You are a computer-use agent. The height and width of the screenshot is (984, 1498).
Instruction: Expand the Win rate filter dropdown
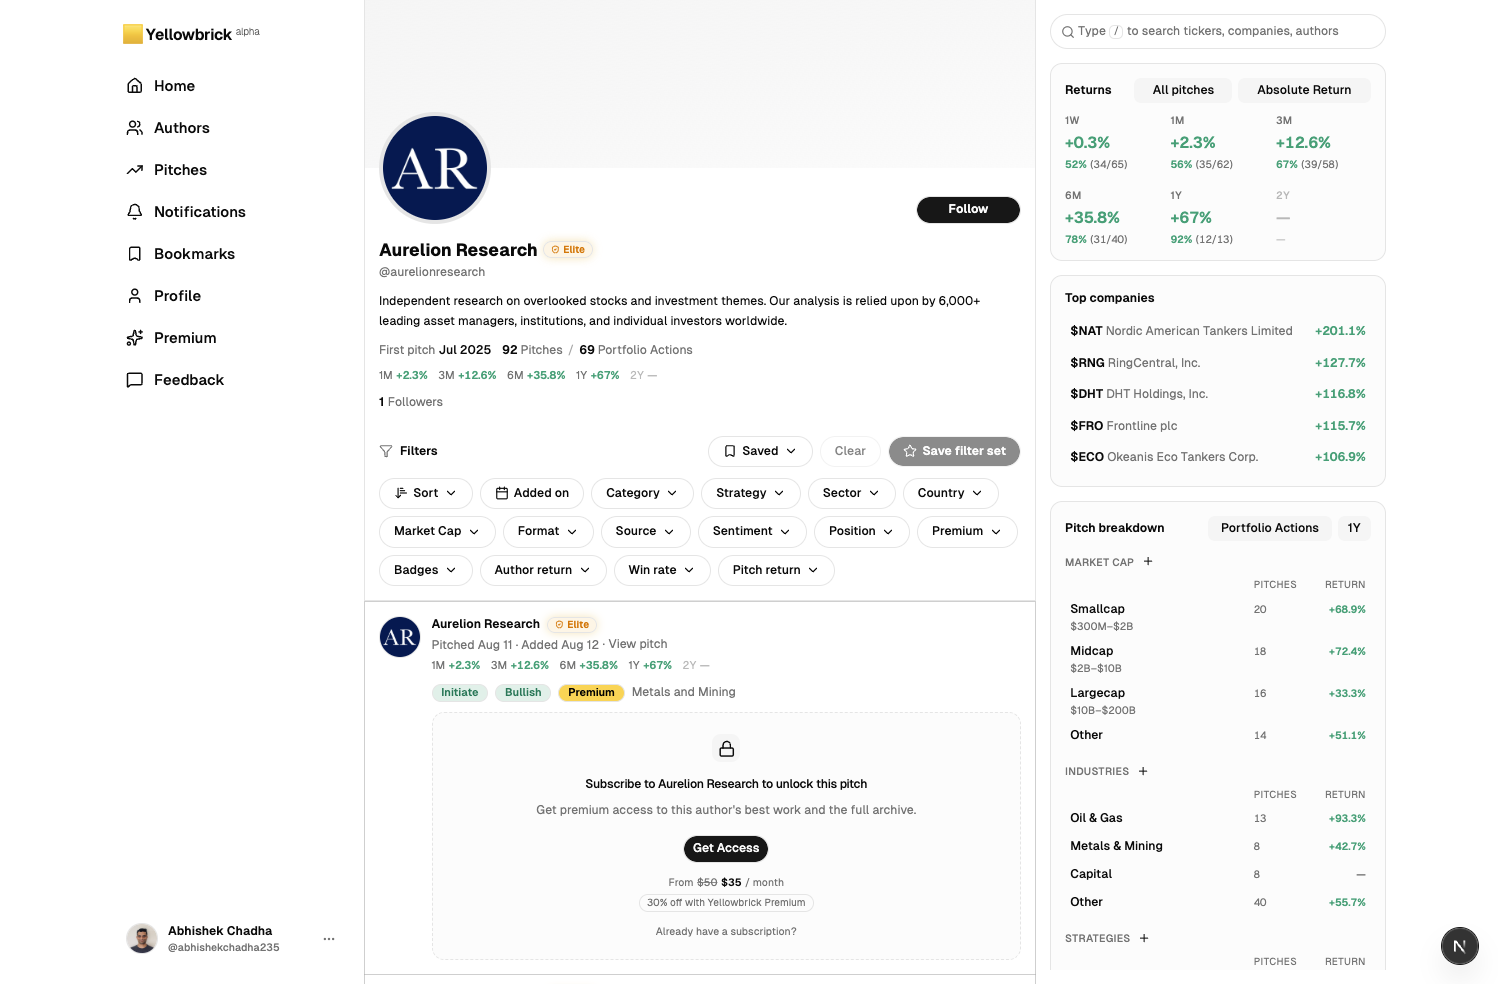point(662,570)
